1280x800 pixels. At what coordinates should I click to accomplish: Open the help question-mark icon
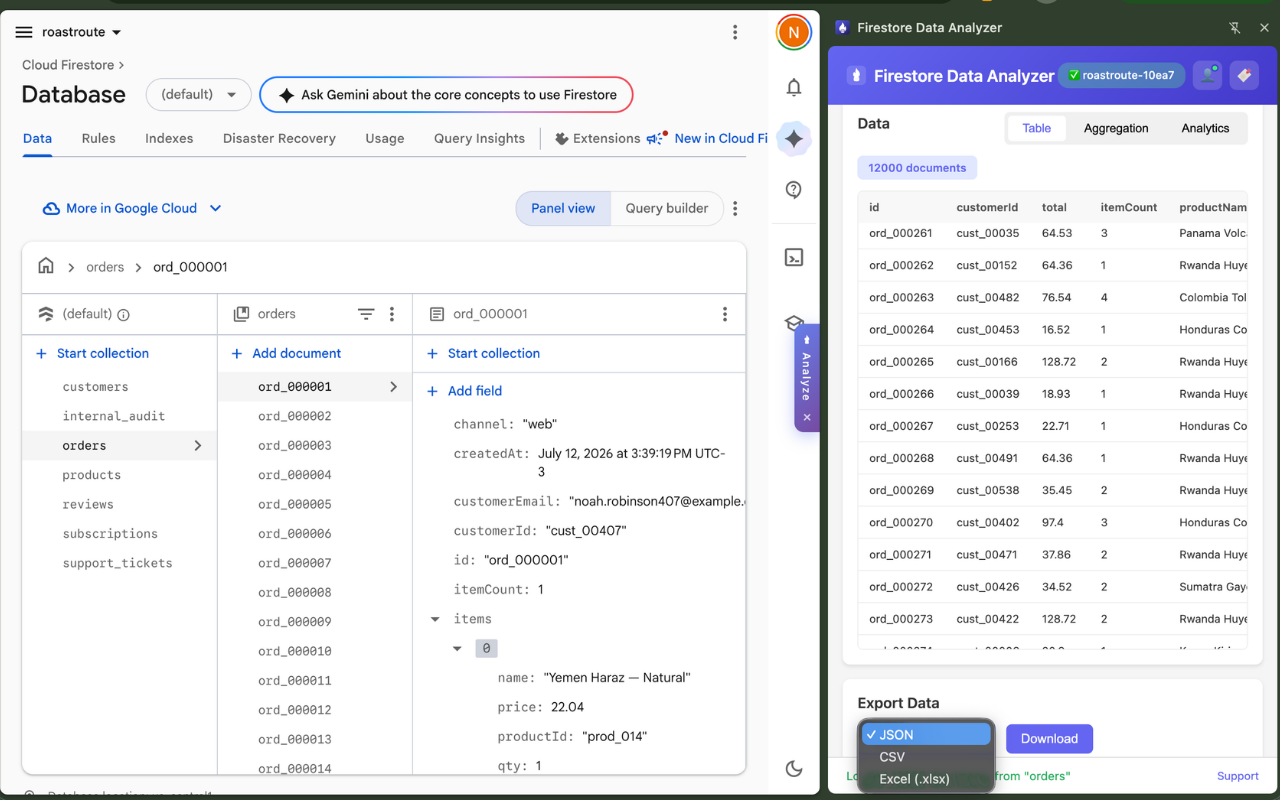(794, 190)
